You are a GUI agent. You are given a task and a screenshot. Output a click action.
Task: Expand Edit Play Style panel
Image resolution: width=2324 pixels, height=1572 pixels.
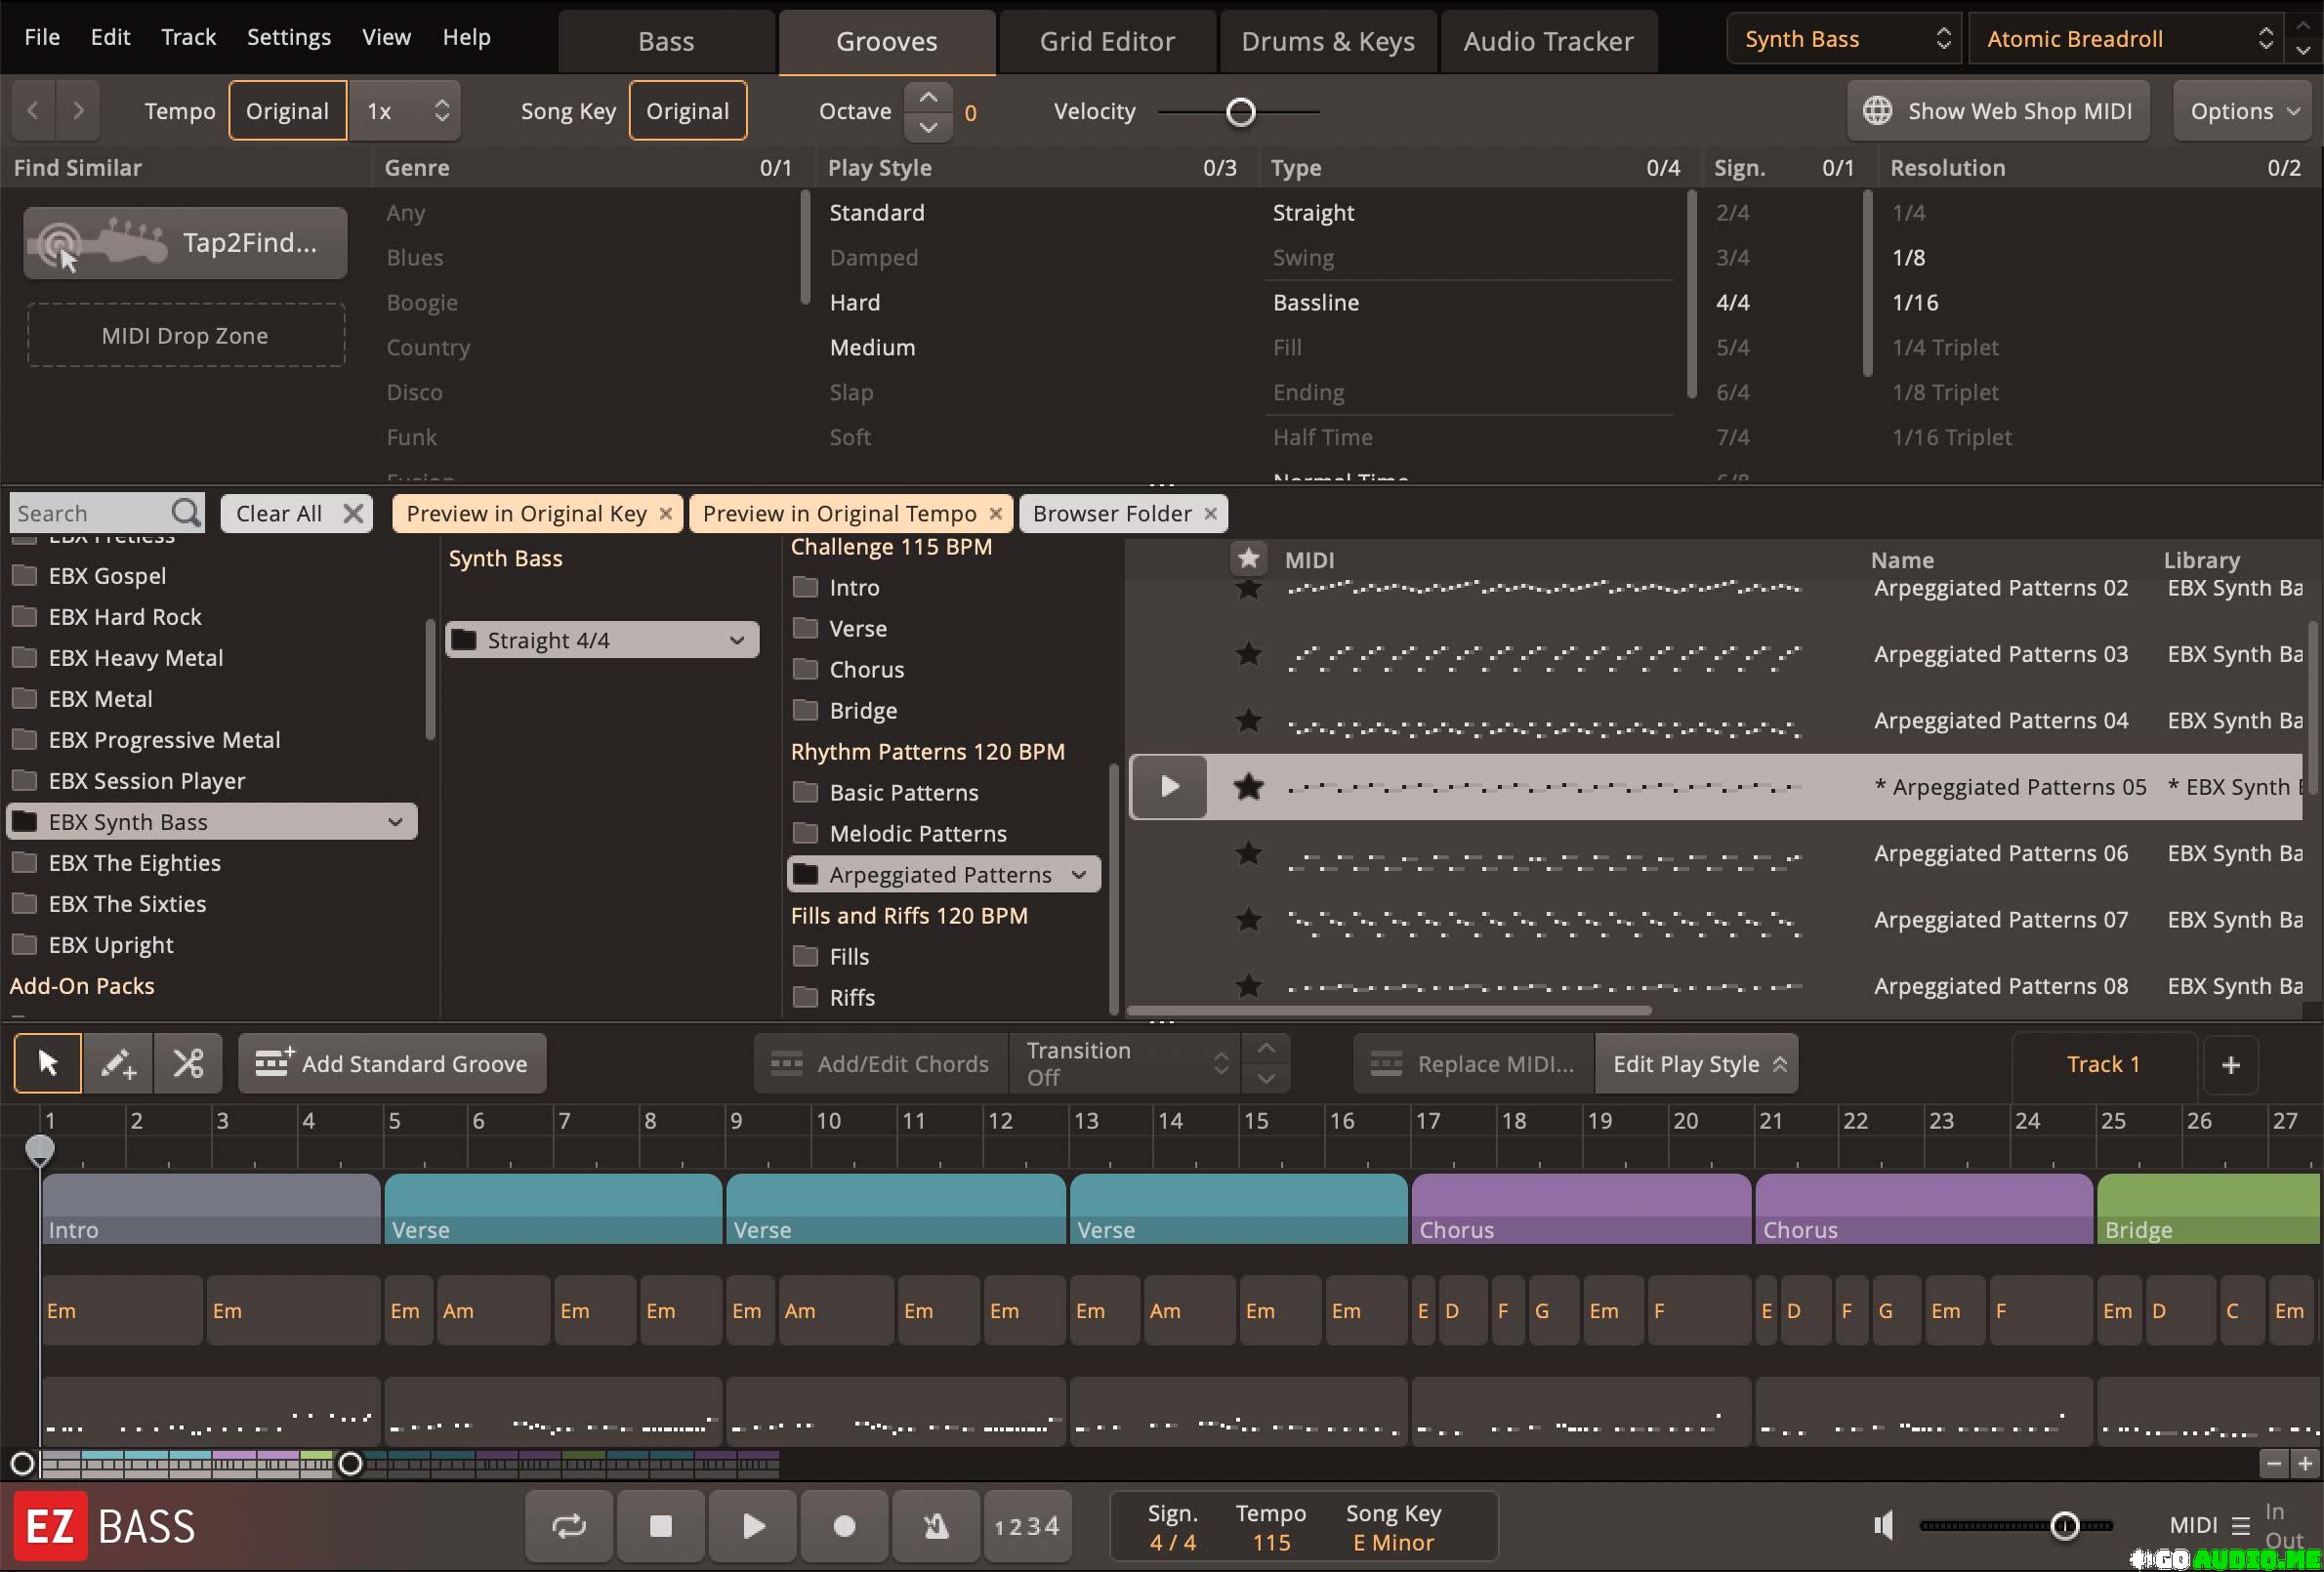[1696, 1064]
